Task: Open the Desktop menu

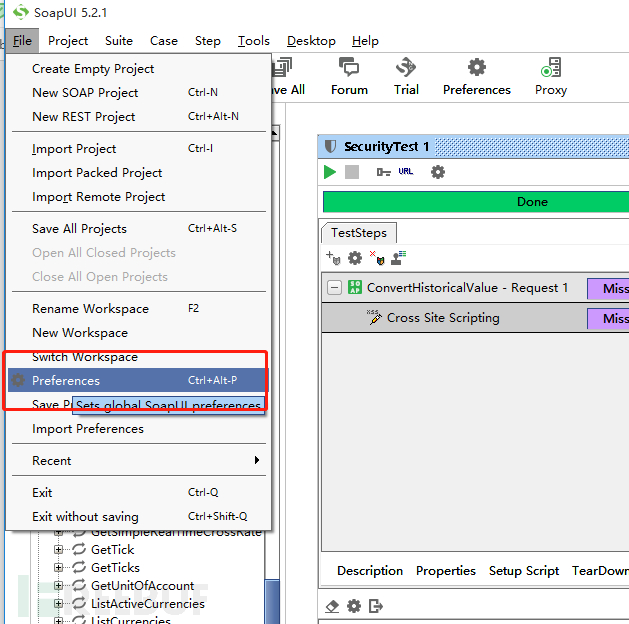Action: pos(311,41)
